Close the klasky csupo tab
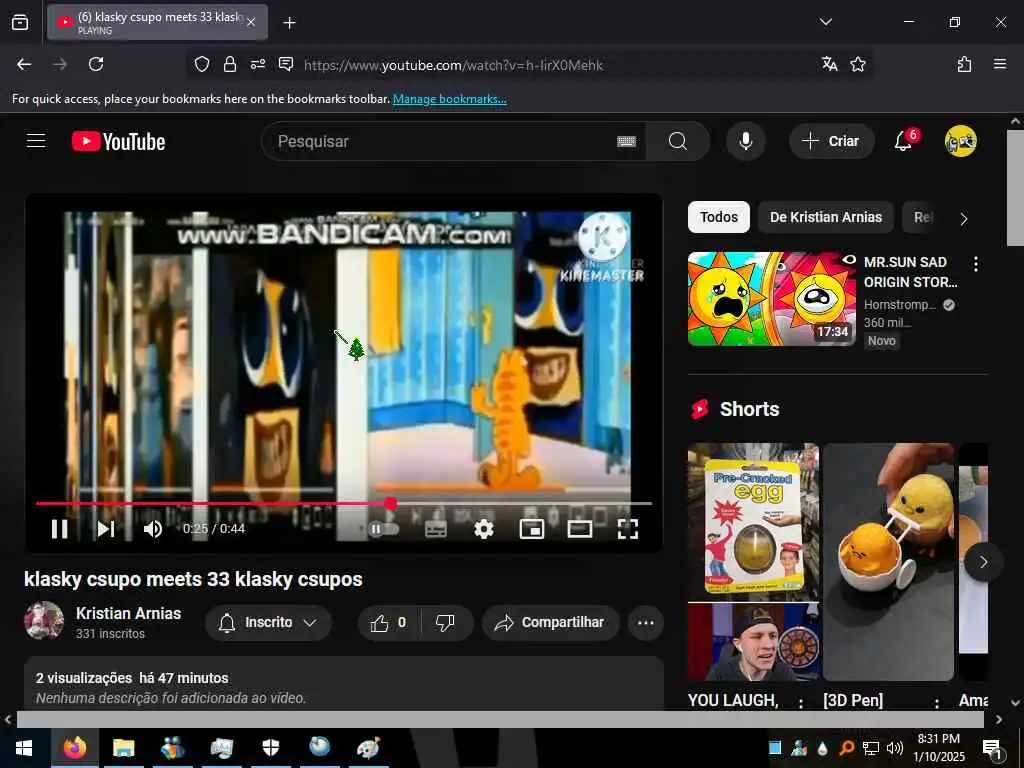1024x768 pixels. pyautogui.click(x=251, y=22)
